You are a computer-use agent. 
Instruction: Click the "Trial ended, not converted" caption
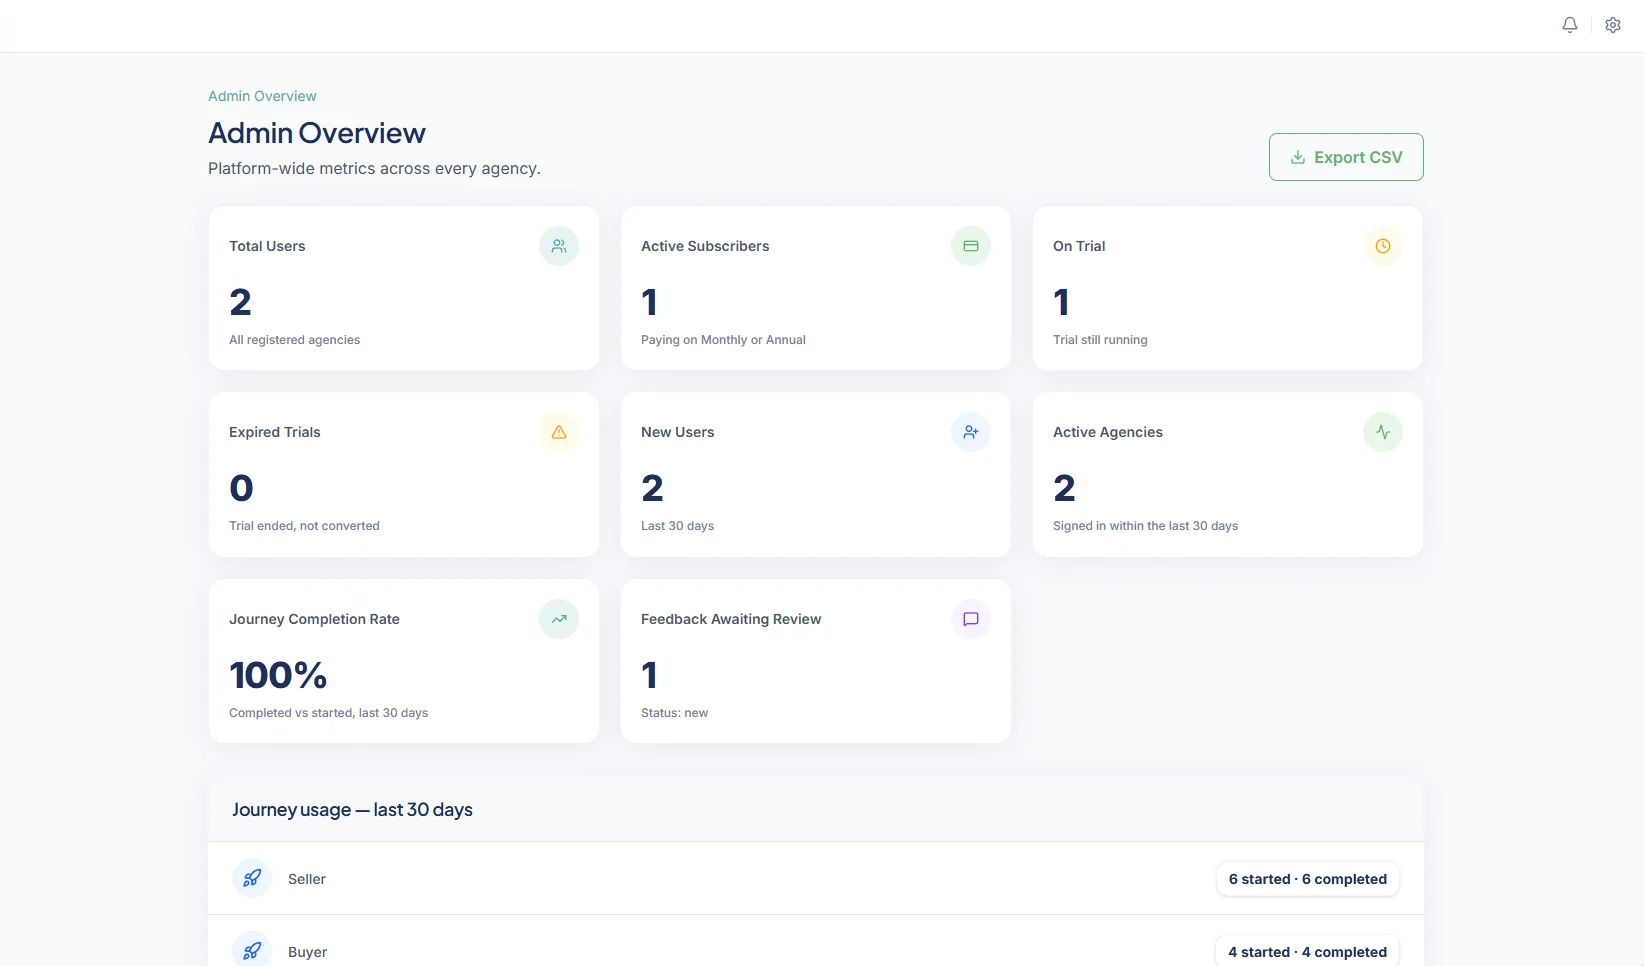point(304,526)
